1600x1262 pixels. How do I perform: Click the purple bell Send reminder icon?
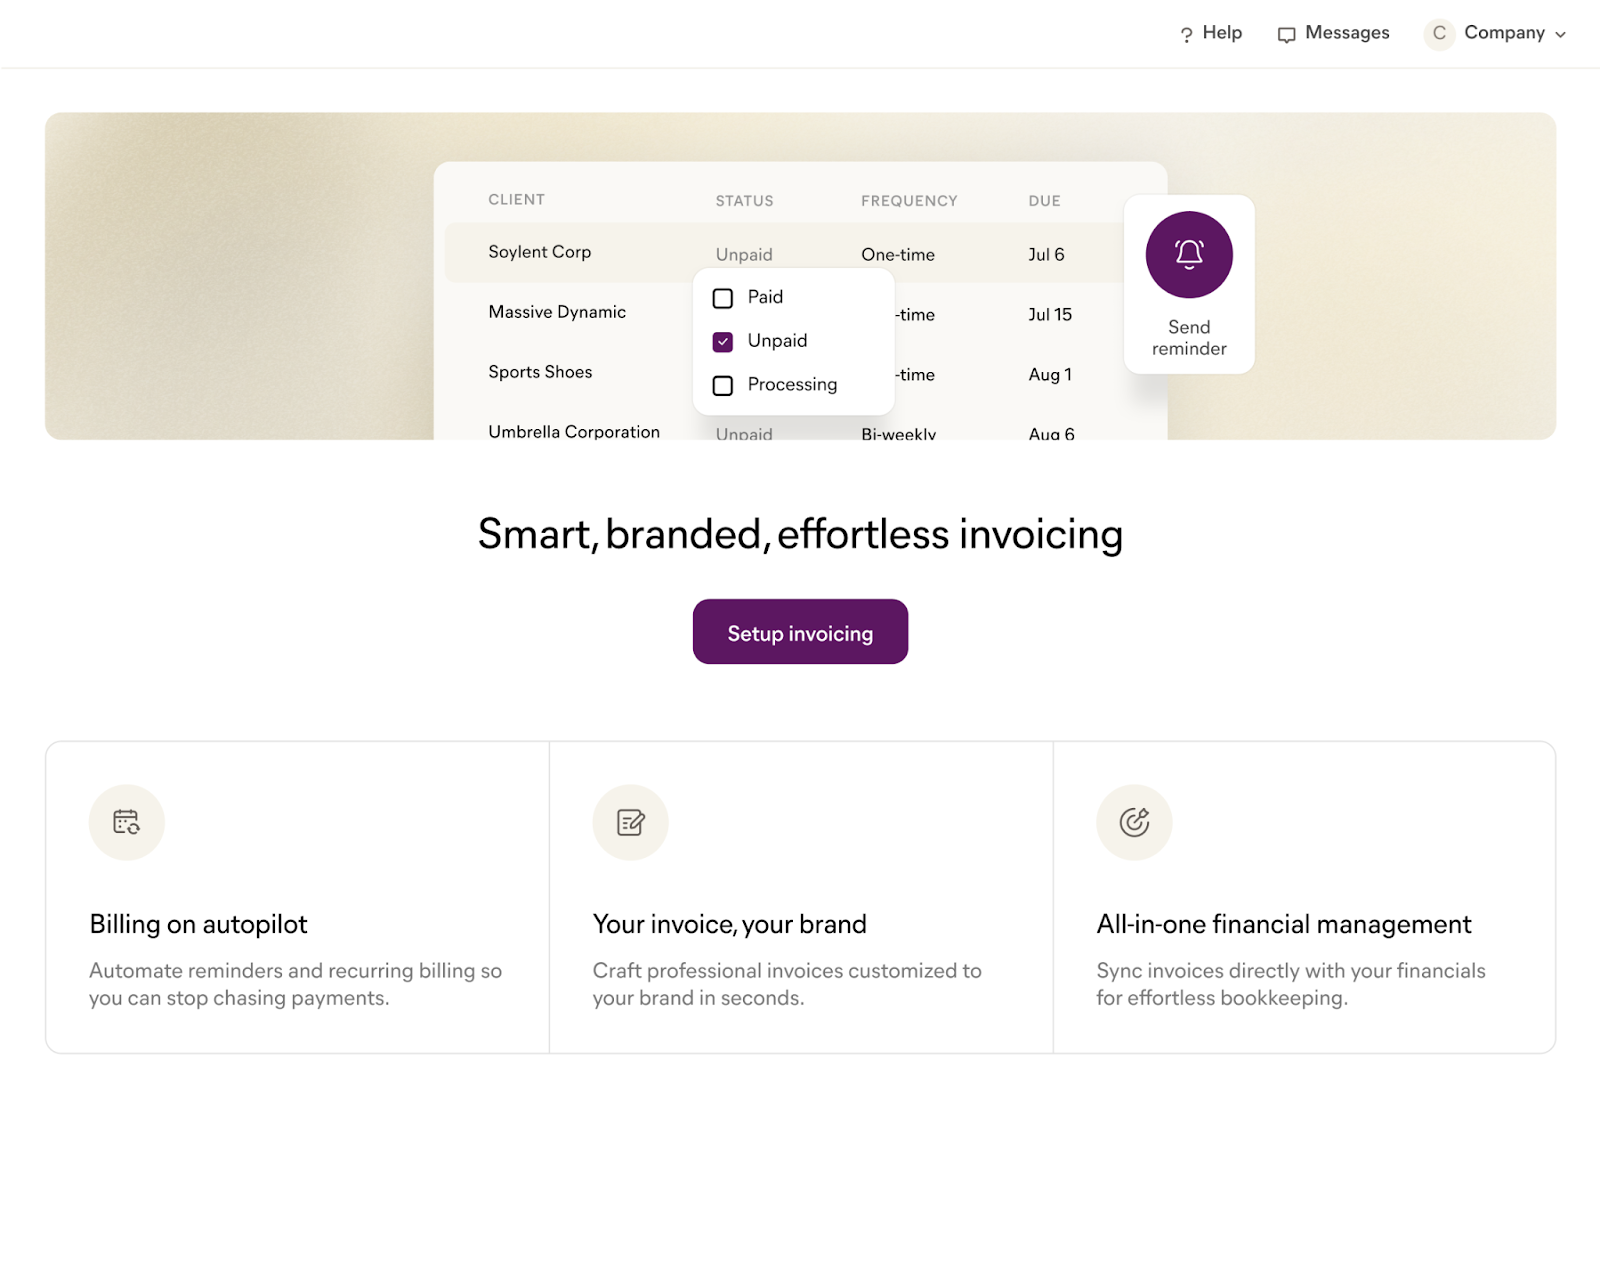tap(1189, 254)
